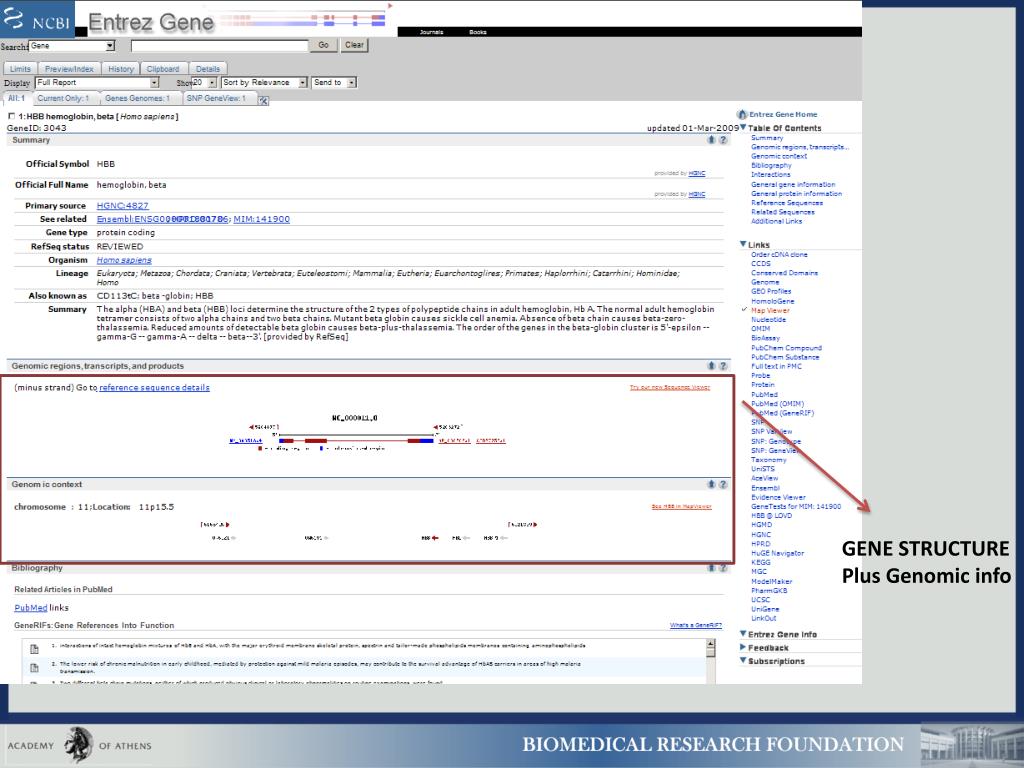Open OMIM in sidebar Links
1024x768 pixels.
(760, 328)
